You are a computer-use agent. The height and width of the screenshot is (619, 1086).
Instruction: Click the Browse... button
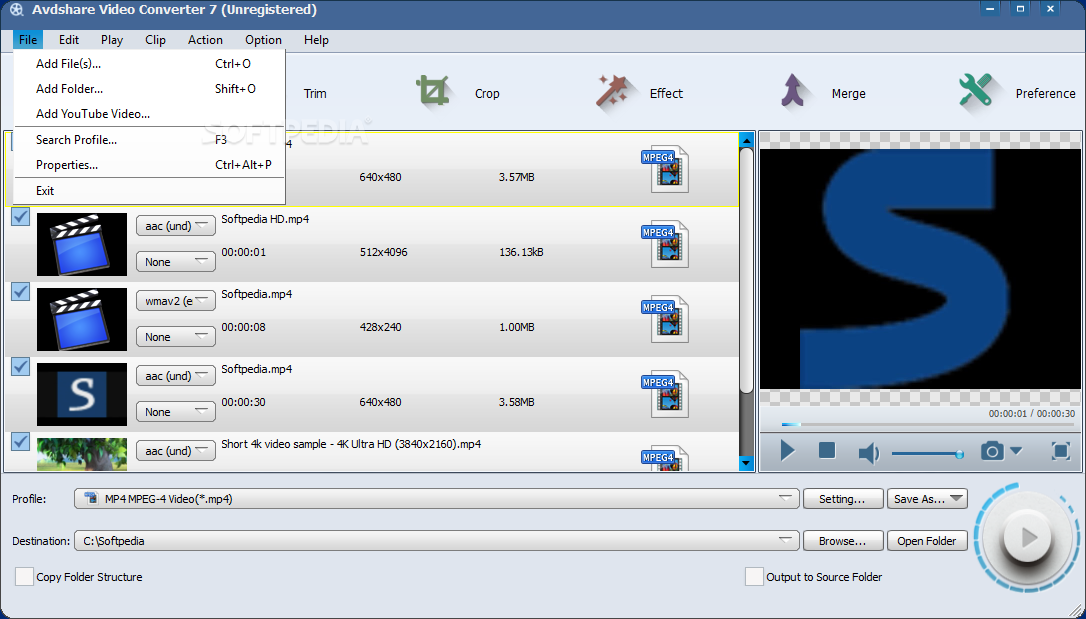pos(843,541)
